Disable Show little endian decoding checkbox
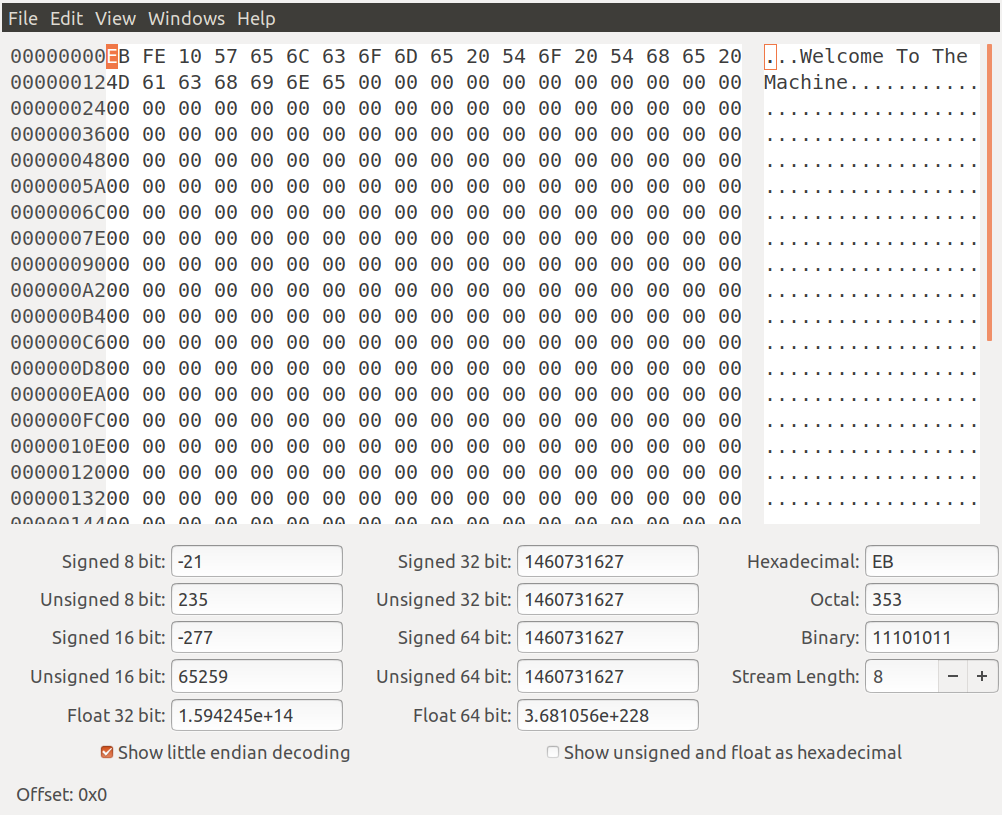This screenshot has width=1002, height=815. [107, 752]
